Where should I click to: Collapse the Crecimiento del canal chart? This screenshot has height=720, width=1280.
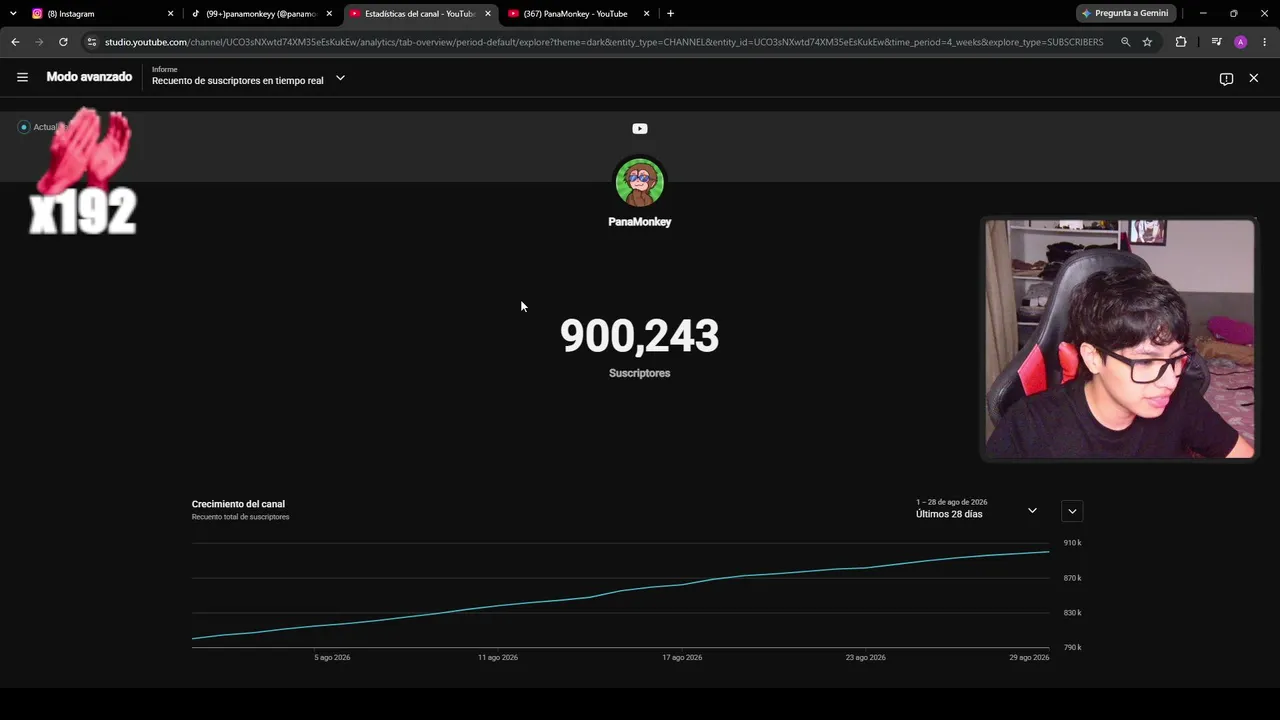click(1072, 511)
